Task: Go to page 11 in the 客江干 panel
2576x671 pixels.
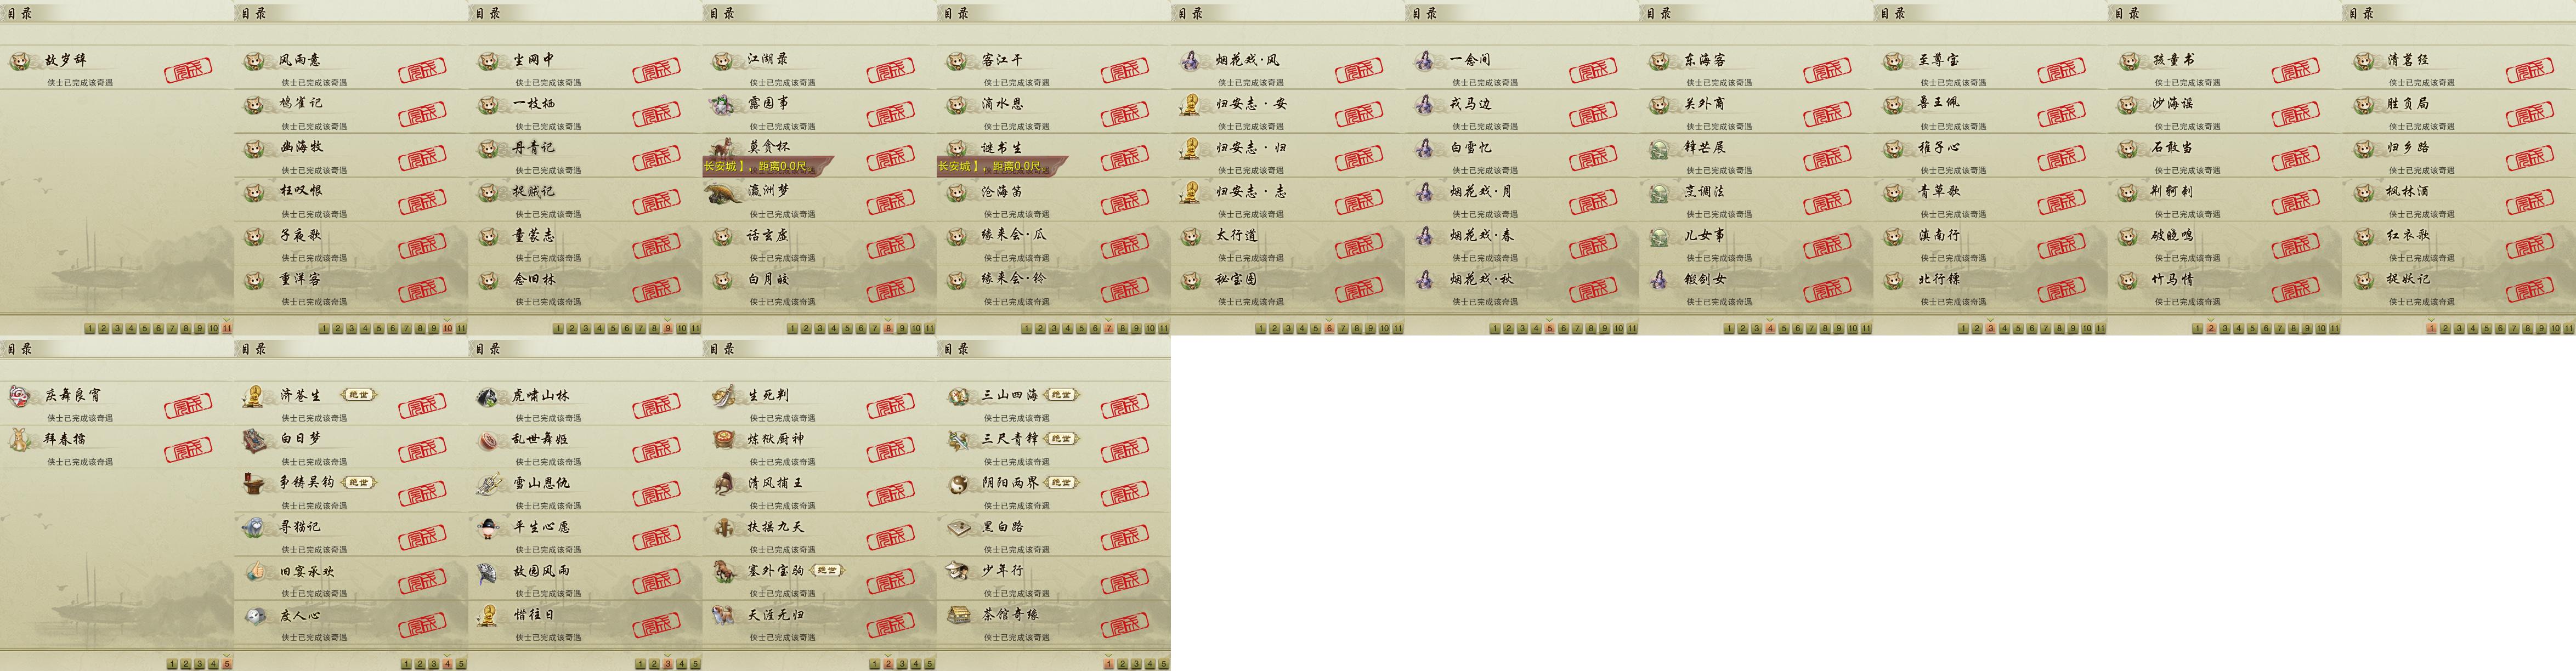Action: click(1164, 328)
